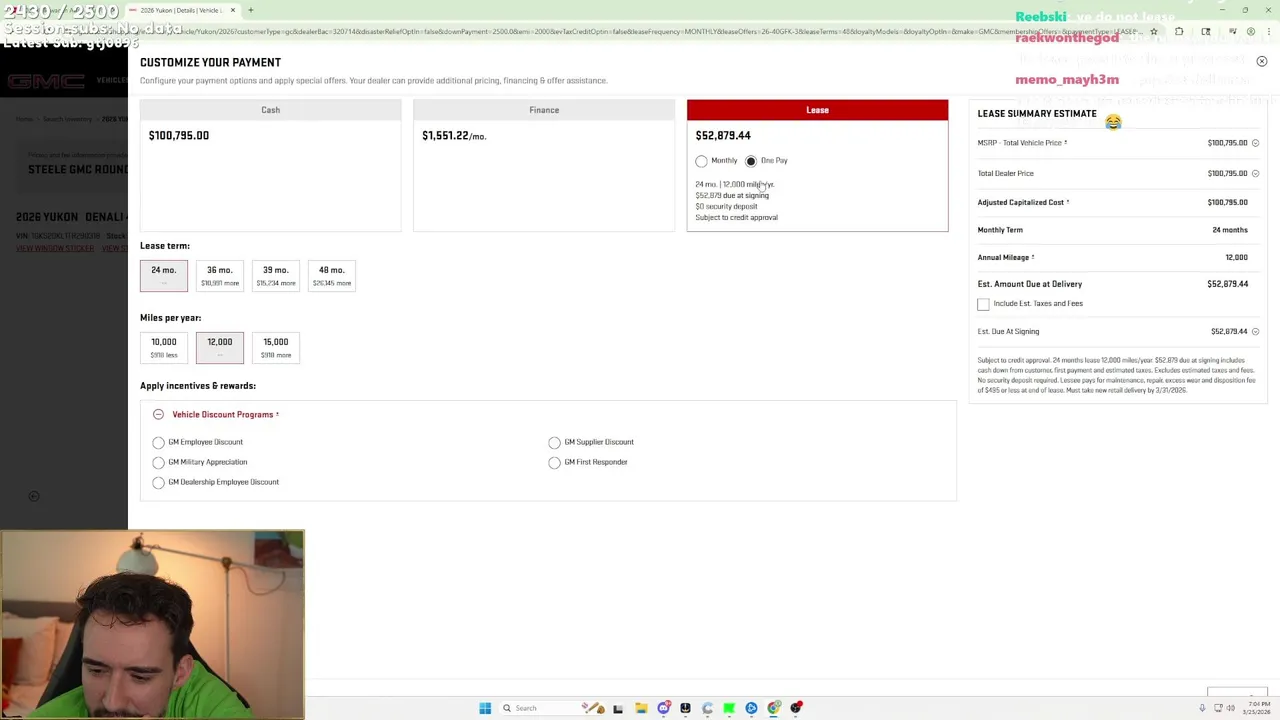The width and height of the screenshot is (1280, 720).
Task: Open the purple chat app taskbar icon
Action: click(663, 708)
